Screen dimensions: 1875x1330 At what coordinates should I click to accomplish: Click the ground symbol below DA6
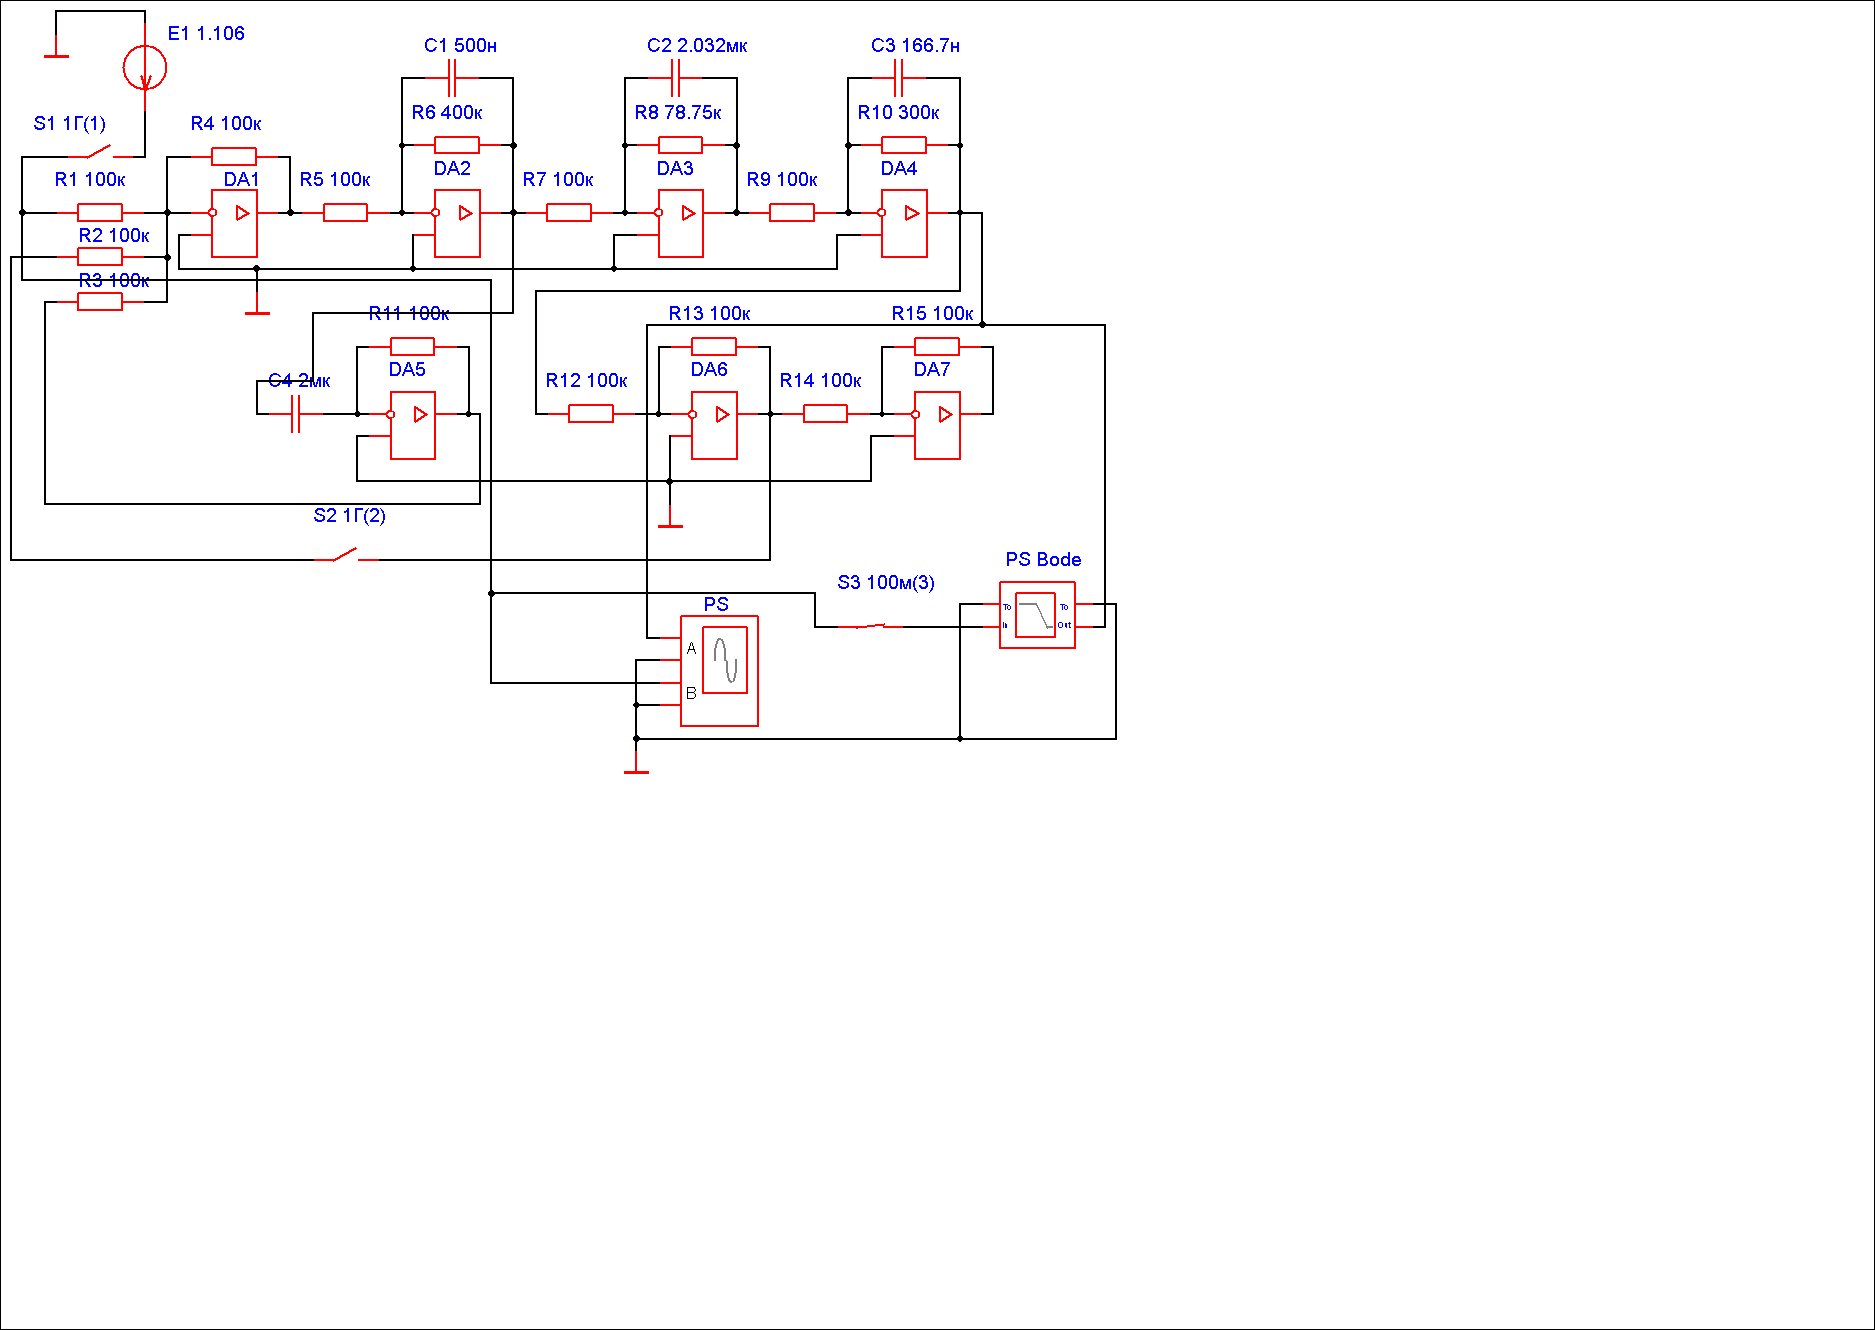click(670, 516)
